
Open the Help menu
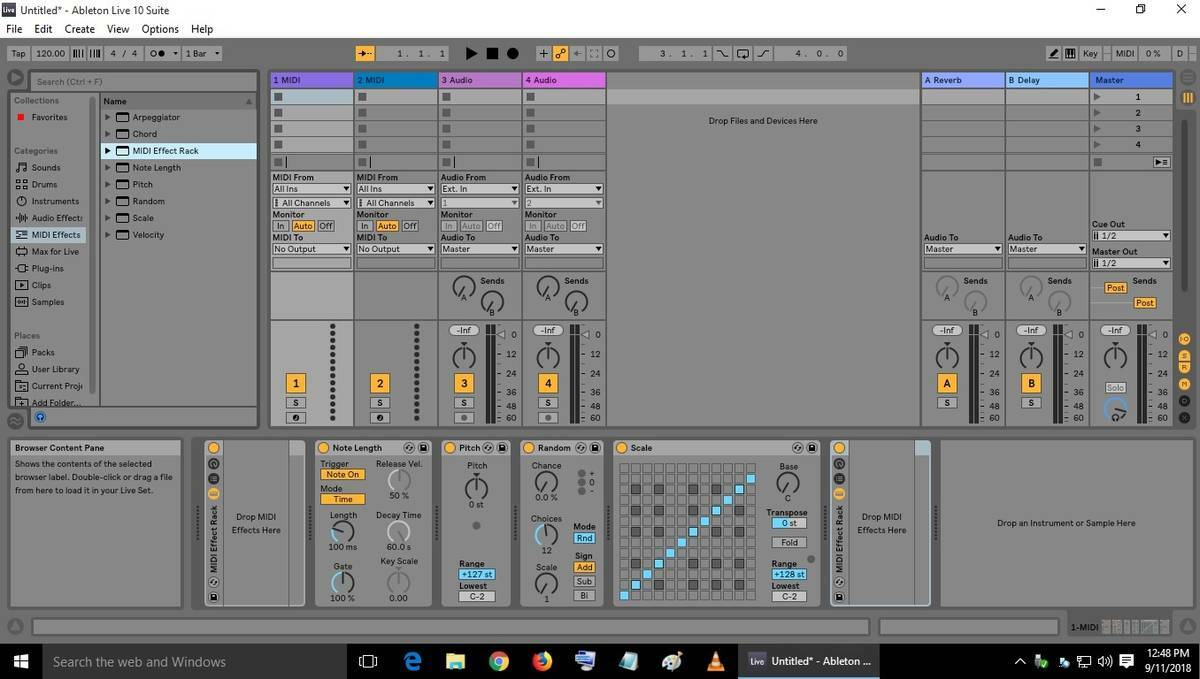202,29
